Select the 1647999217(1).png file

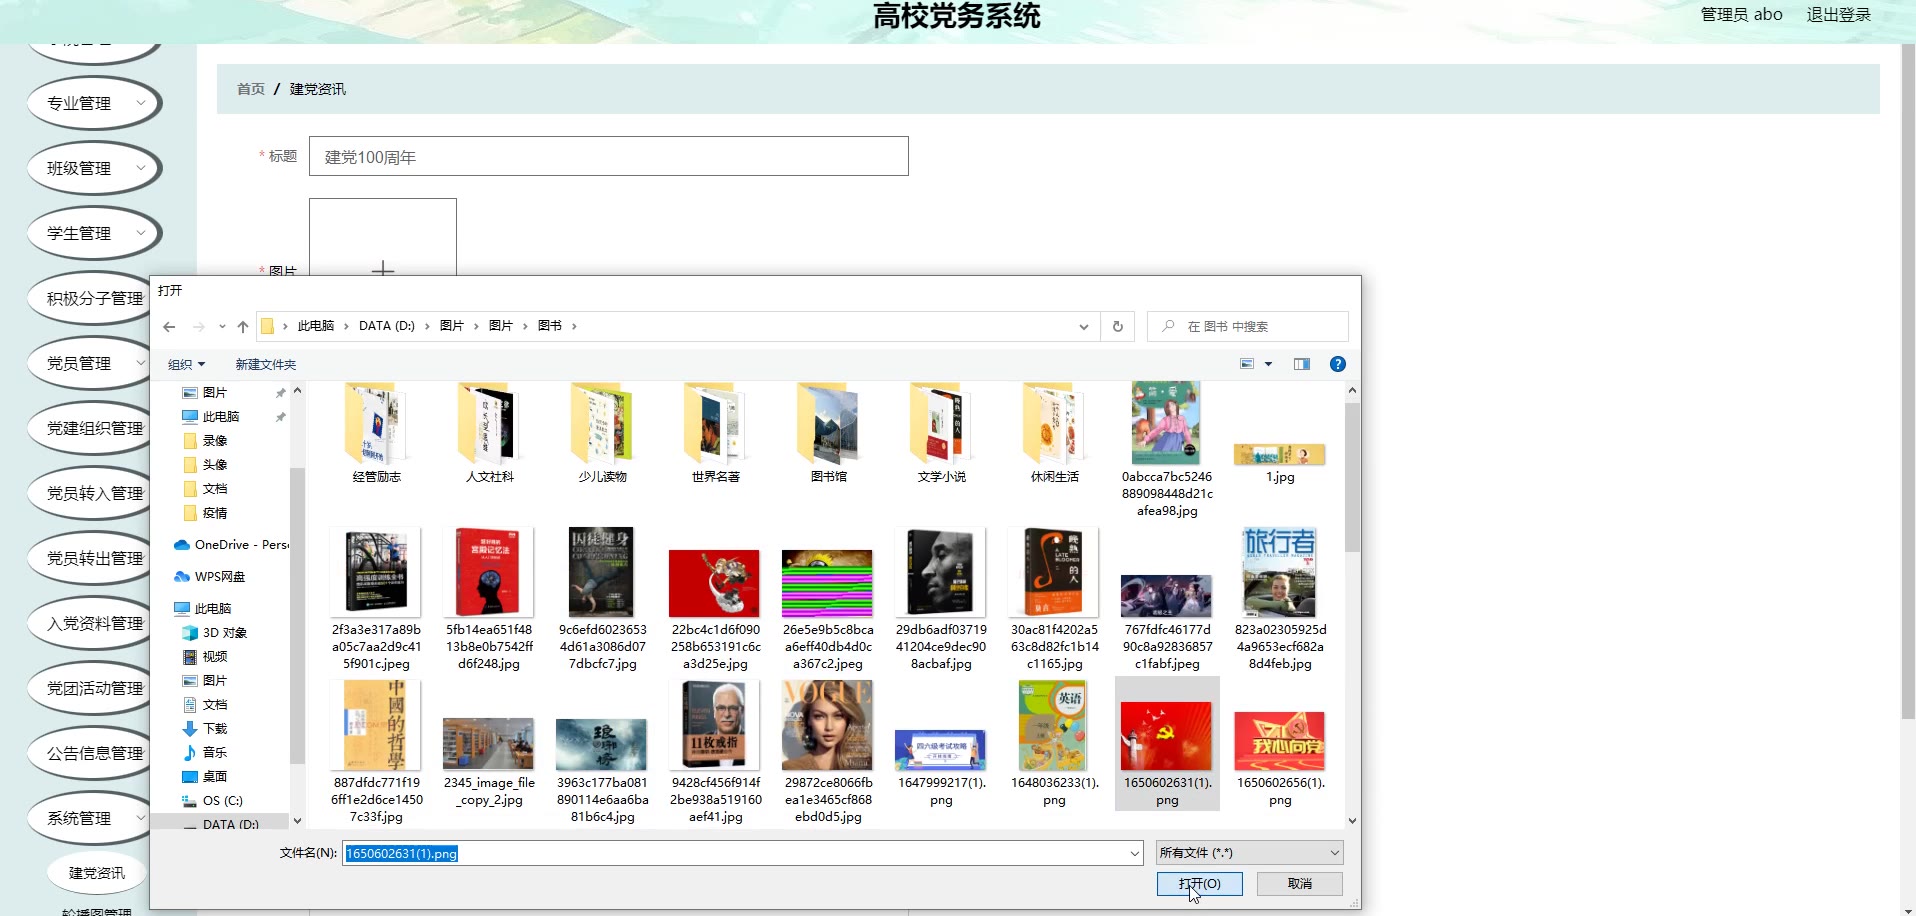point(942,768)
